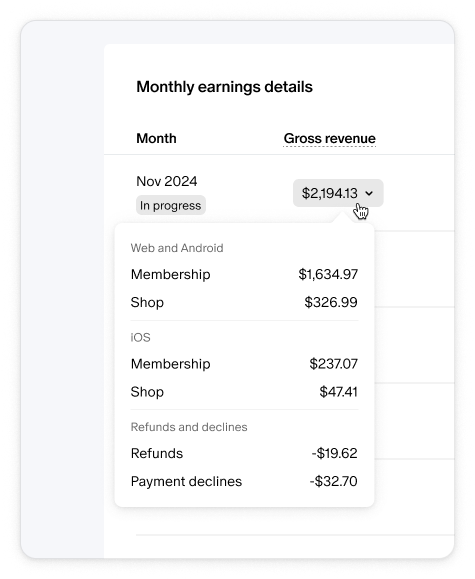The image size is (475, 579).
Task: Click the Nov 2024 month label
Action: 167,181
